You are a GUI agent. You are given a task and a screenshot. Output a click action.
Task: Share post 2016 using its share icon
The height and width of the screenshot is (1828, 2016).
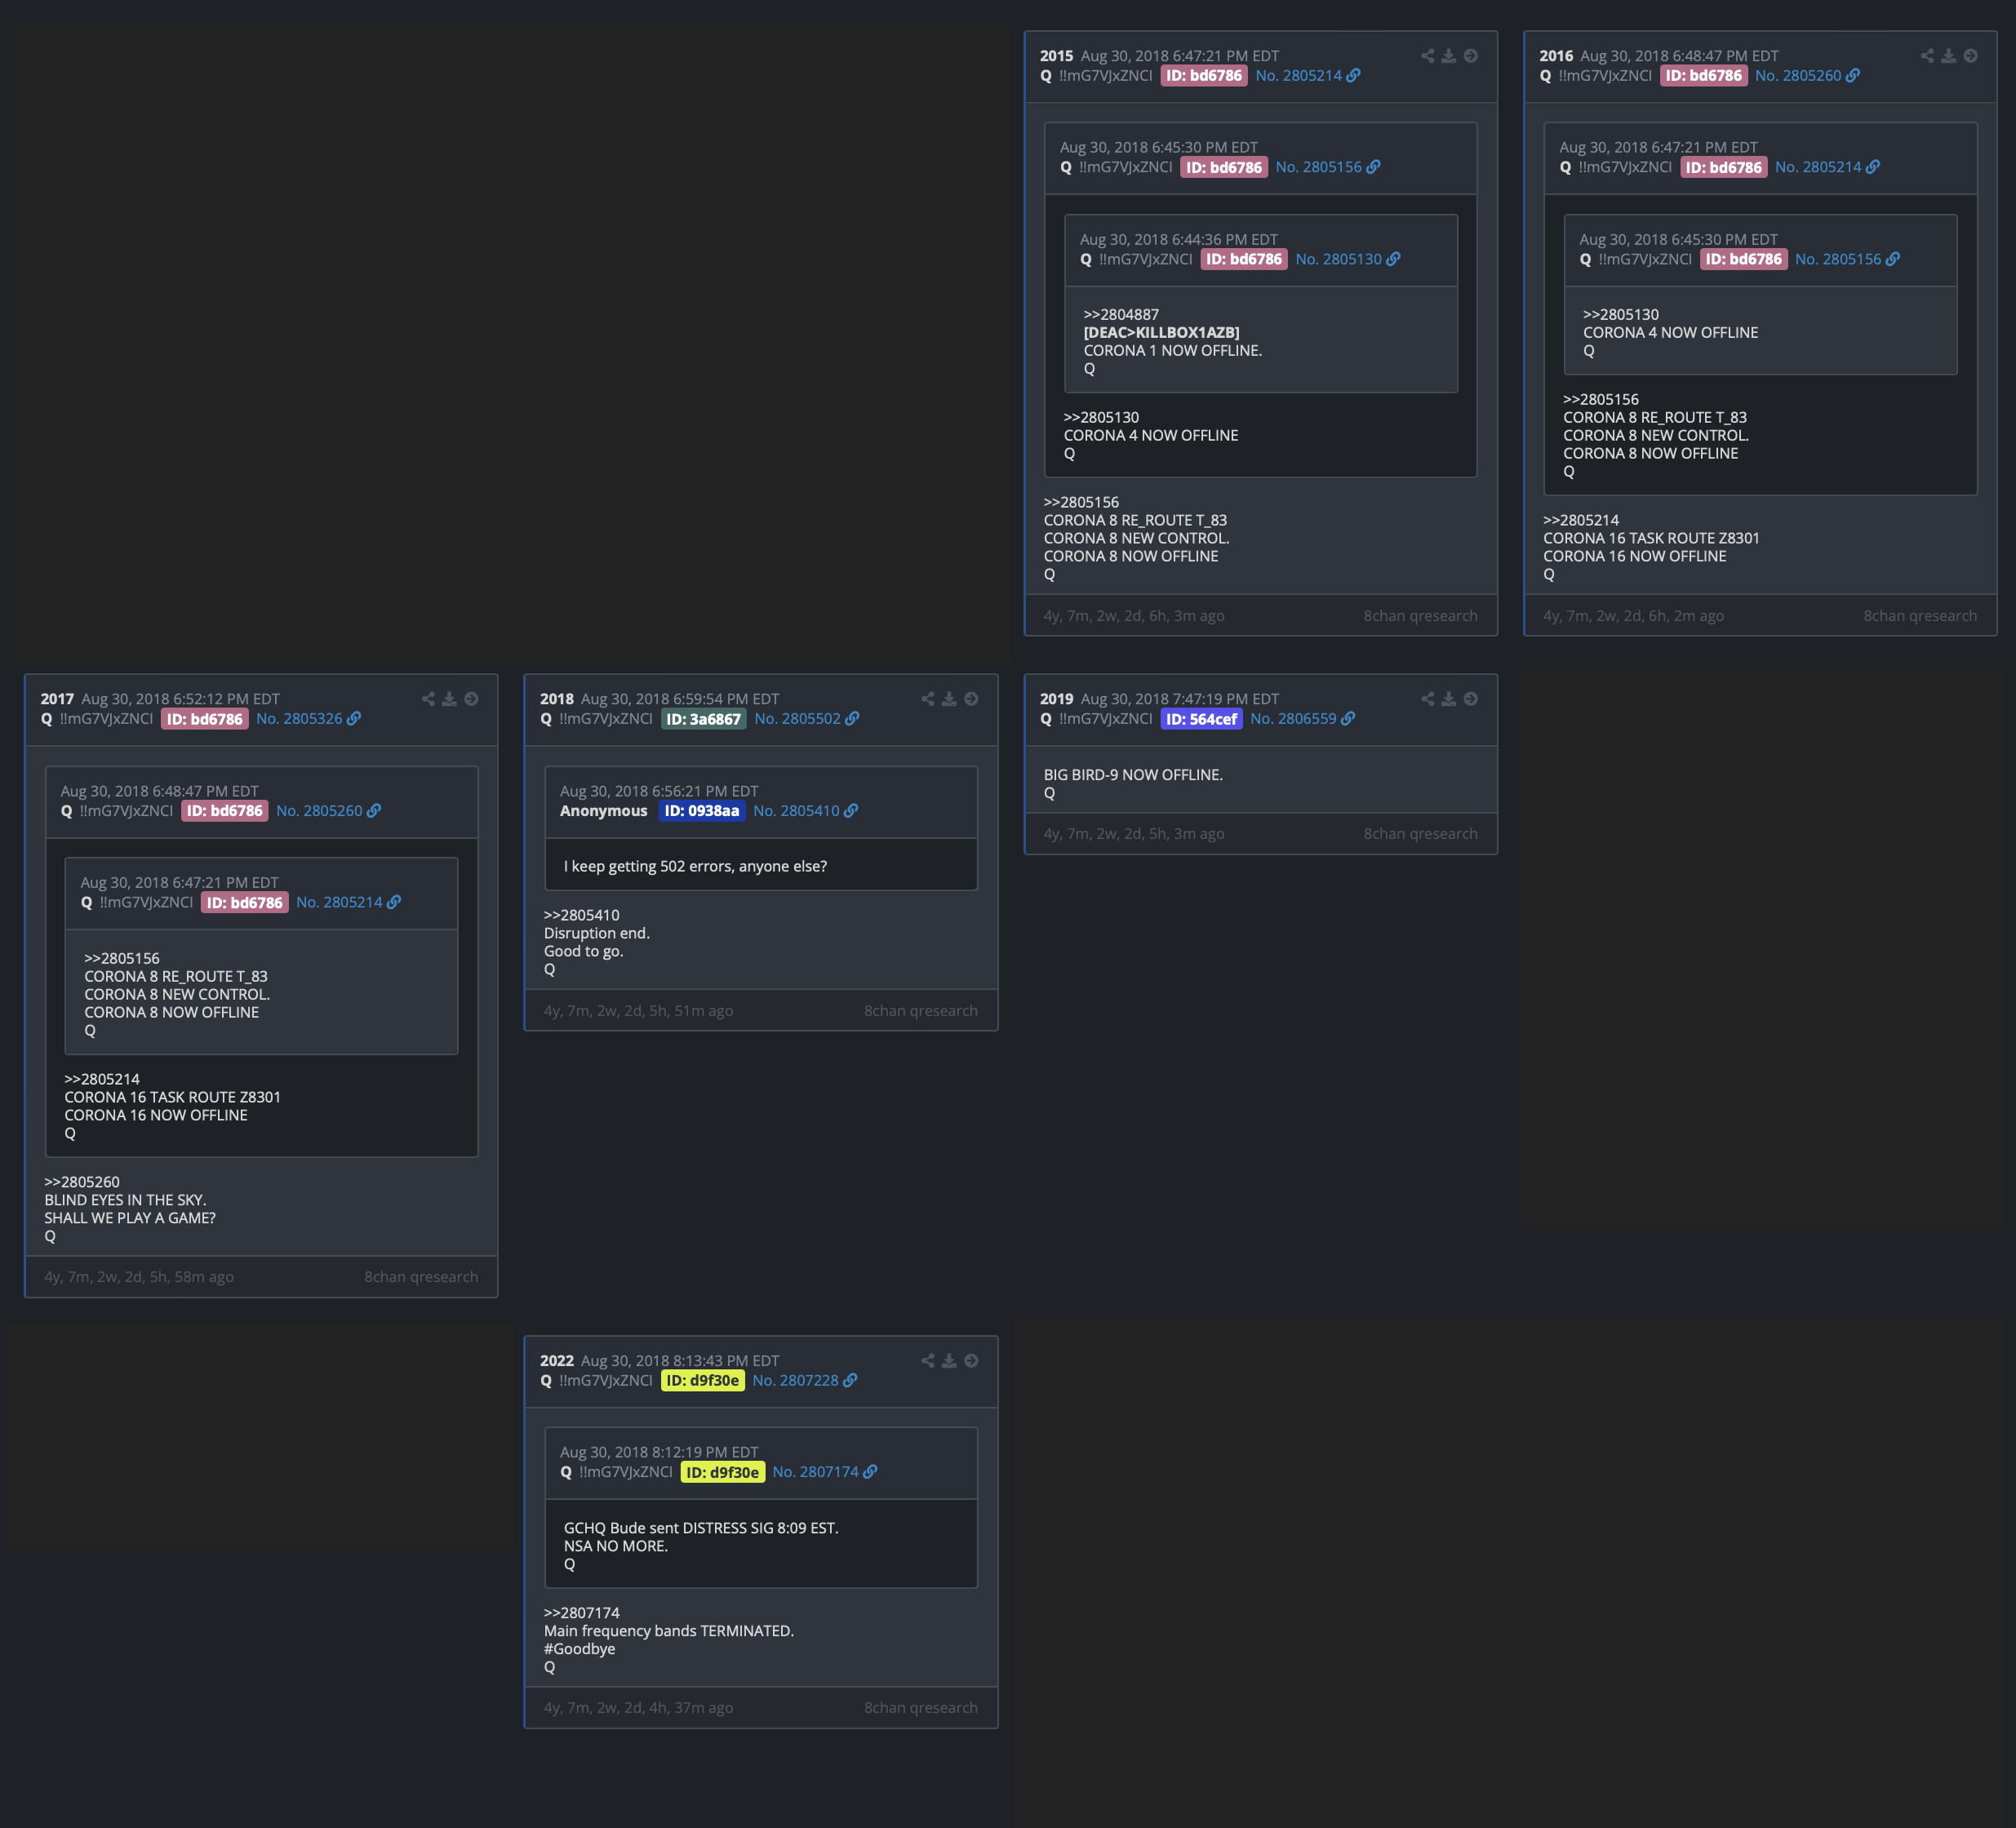1927,56
